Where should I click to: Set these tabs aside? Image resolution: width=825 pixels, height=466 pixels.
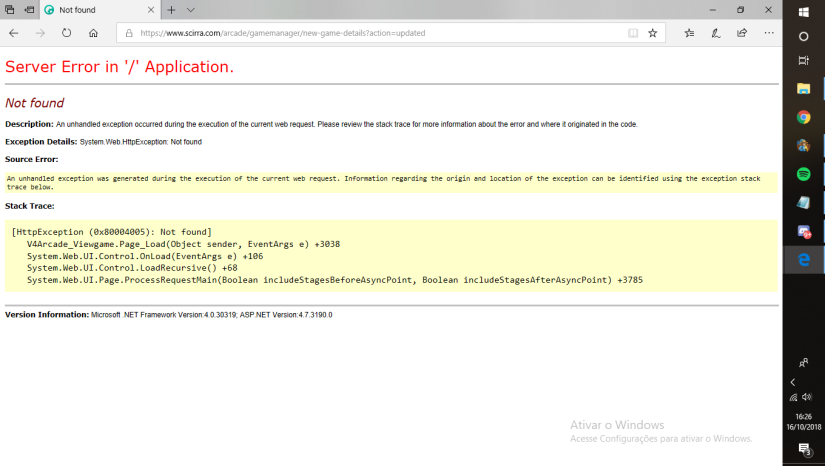[29, 10]
